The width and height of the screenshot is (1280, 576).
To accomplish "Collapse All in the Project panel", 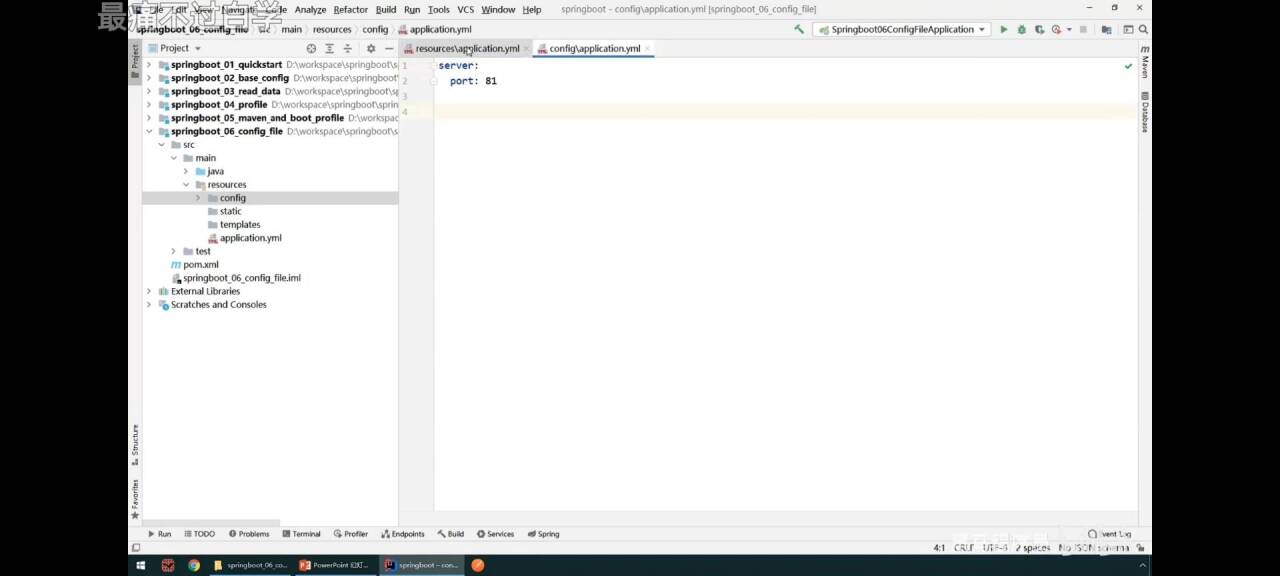I will pos(348,48).
